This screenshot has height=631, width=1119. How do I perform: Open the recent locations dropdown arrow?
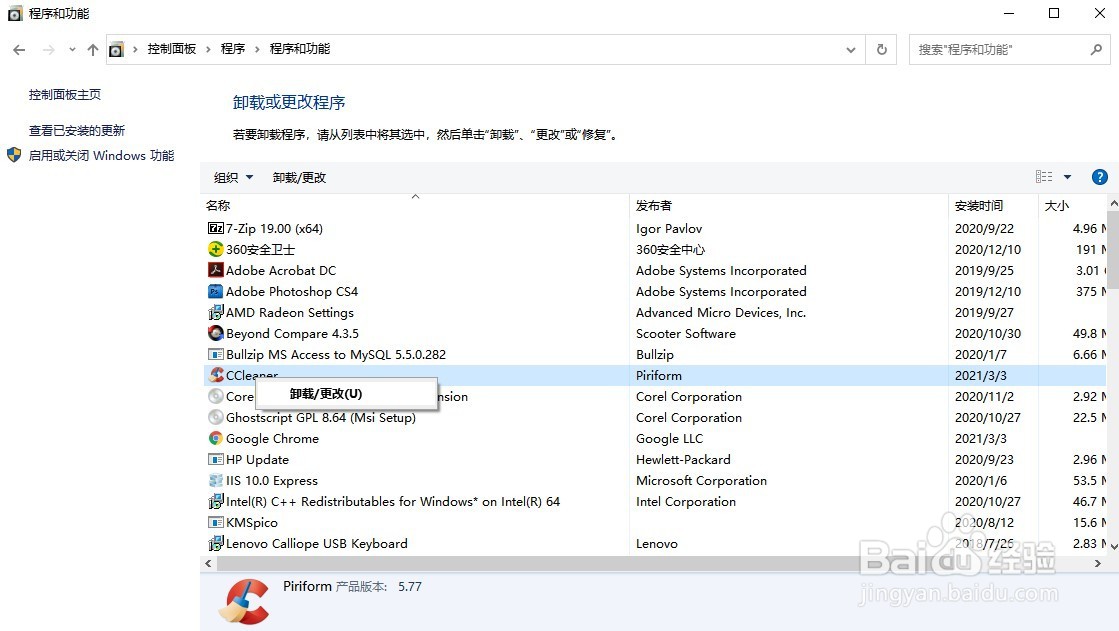click(72, 49)
